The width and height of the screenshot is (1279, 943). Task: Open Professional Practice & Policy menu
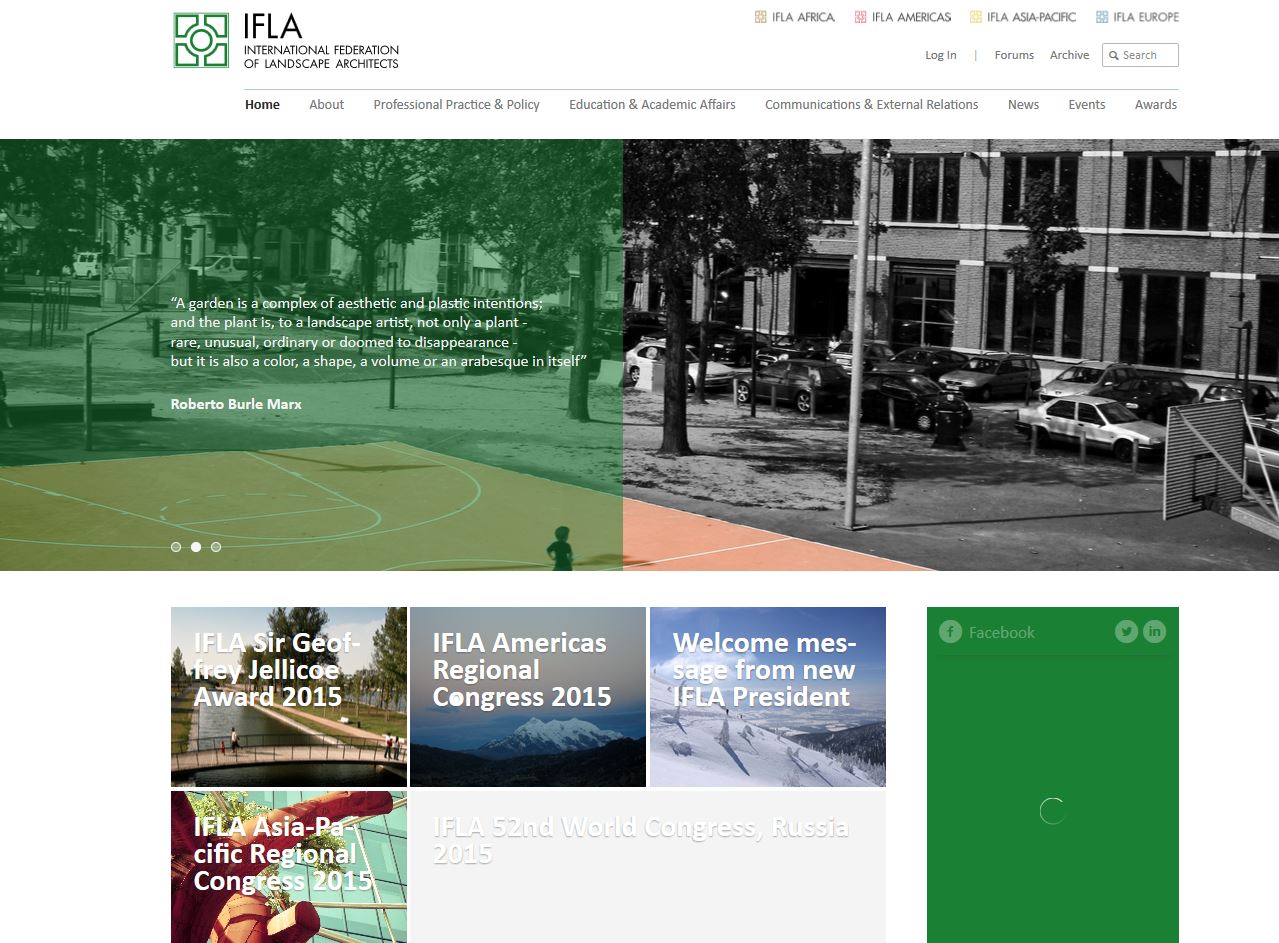pyautogui.click(x=456, y=104)
